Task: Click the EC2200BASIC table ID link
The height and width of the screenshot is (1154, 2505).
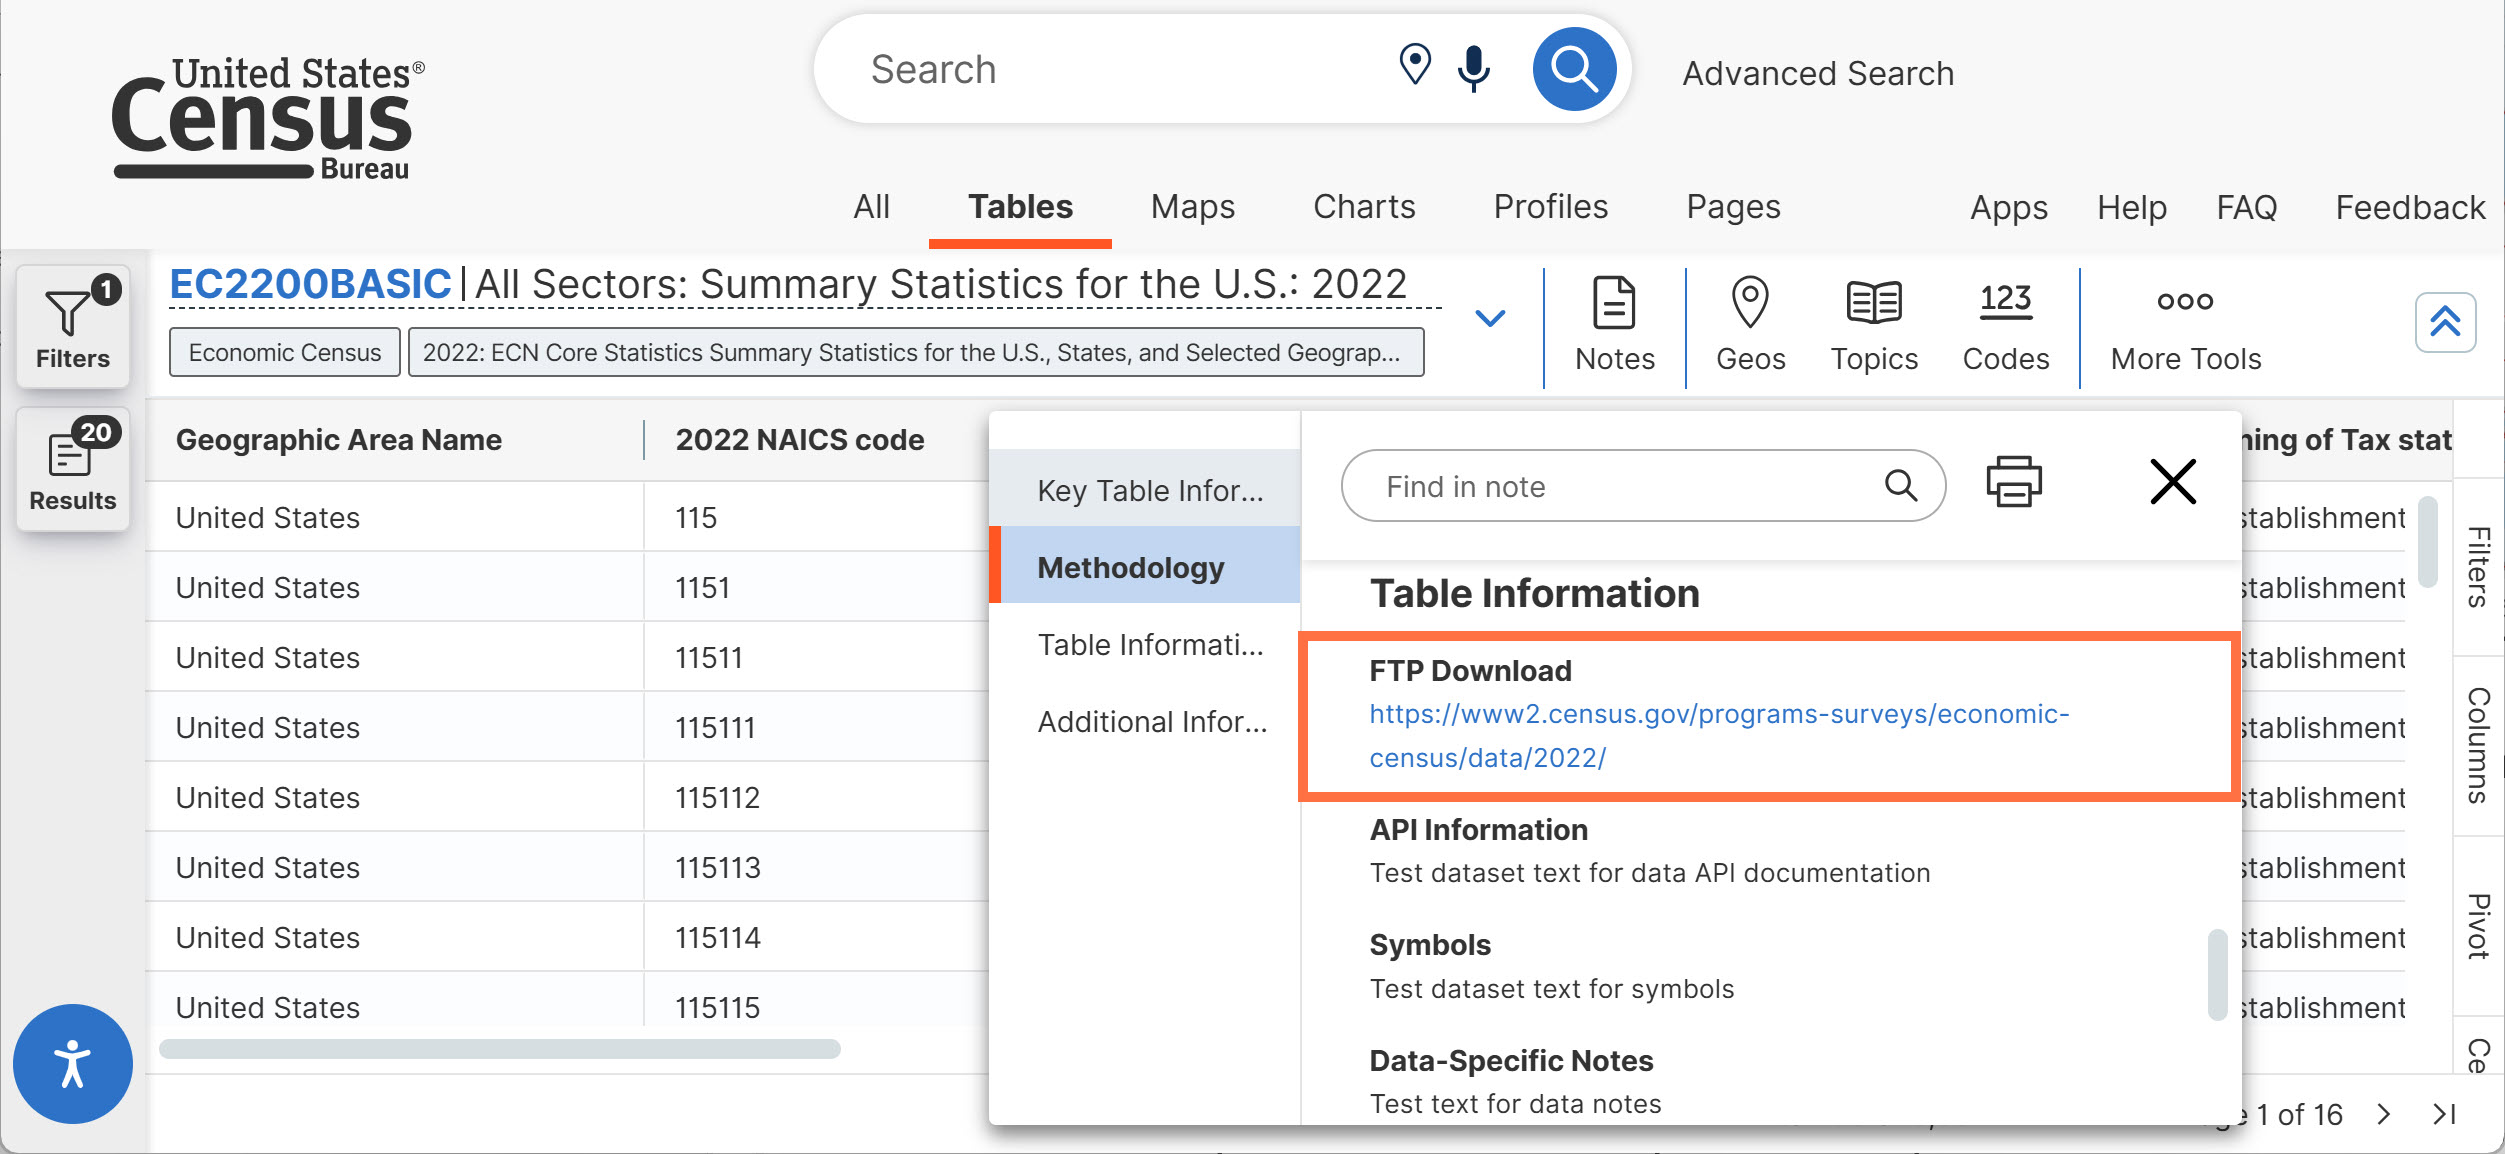Action: click(310, 284)
